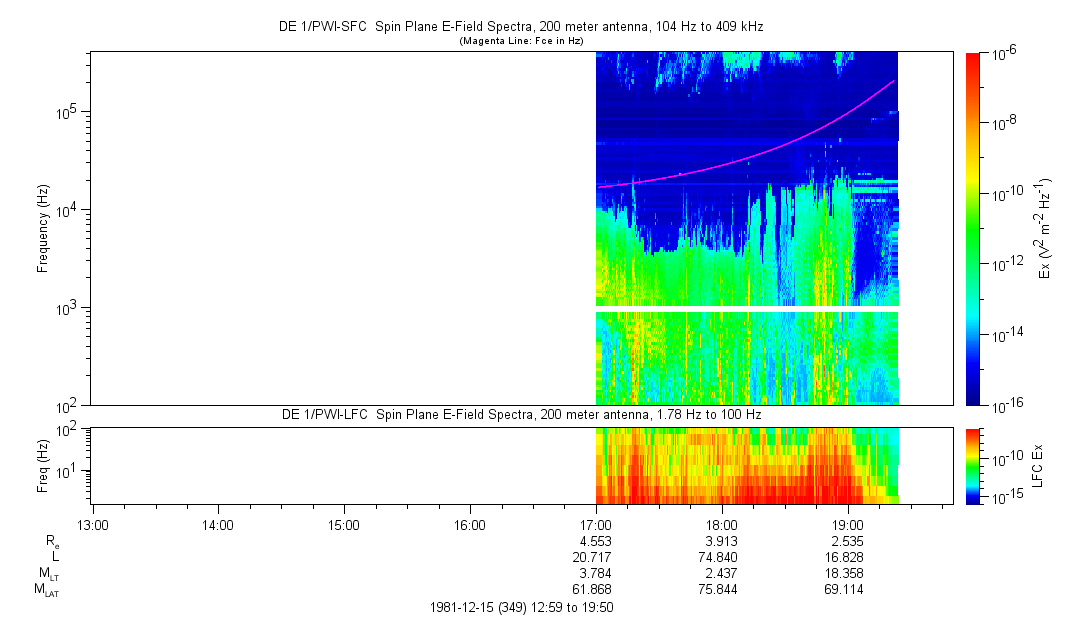Click the 'Freq (Hz)' lower y-axis label
Viewport: 1083px width, 620px height.
(x=43, y=465)
